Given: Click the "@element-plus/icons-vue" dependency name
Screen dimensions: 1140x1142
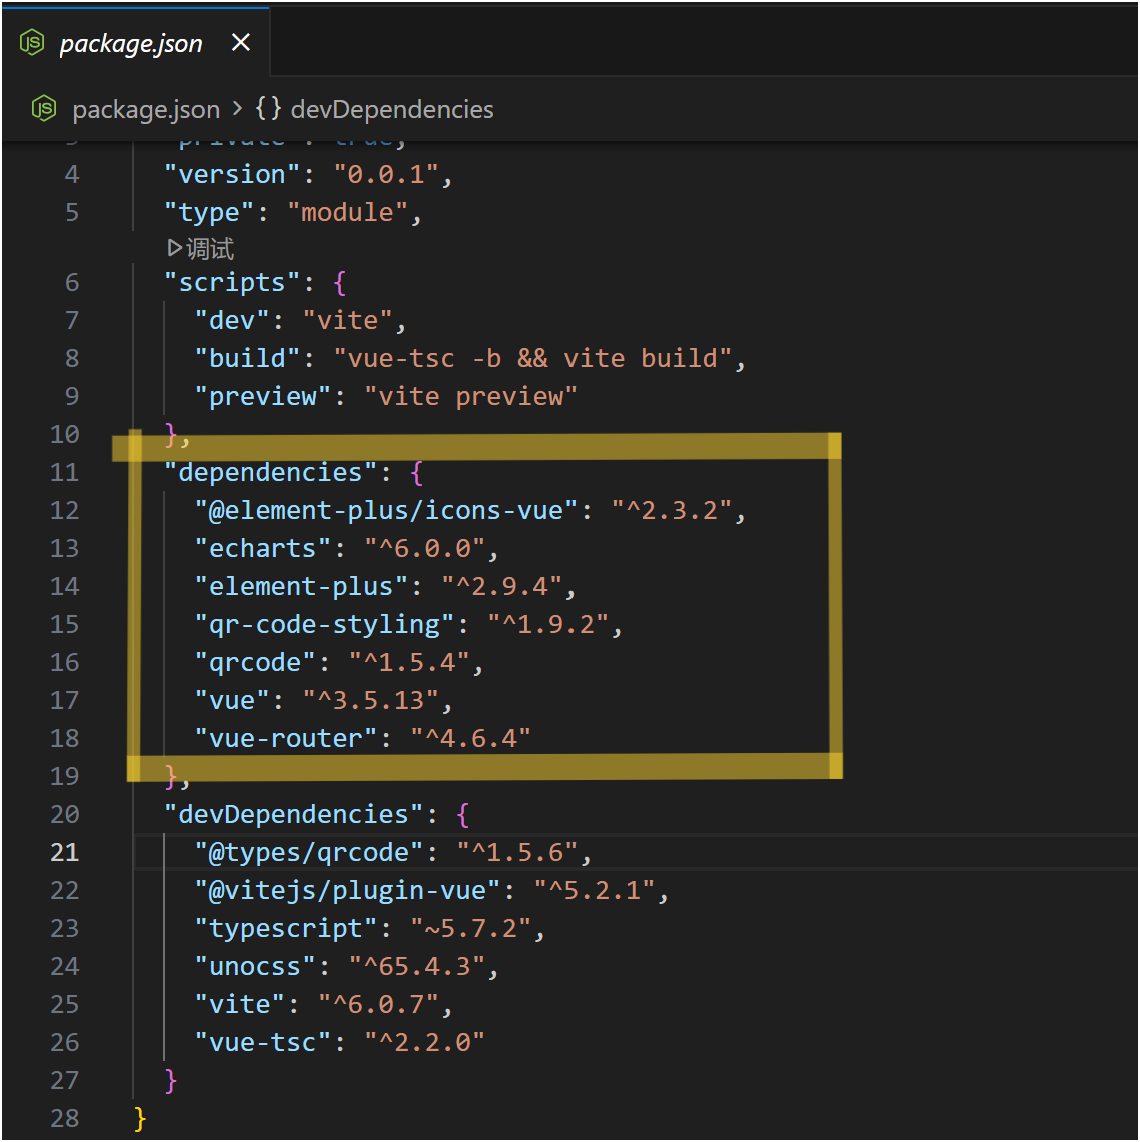Looking at the screenshot, I should click(386, 511).
